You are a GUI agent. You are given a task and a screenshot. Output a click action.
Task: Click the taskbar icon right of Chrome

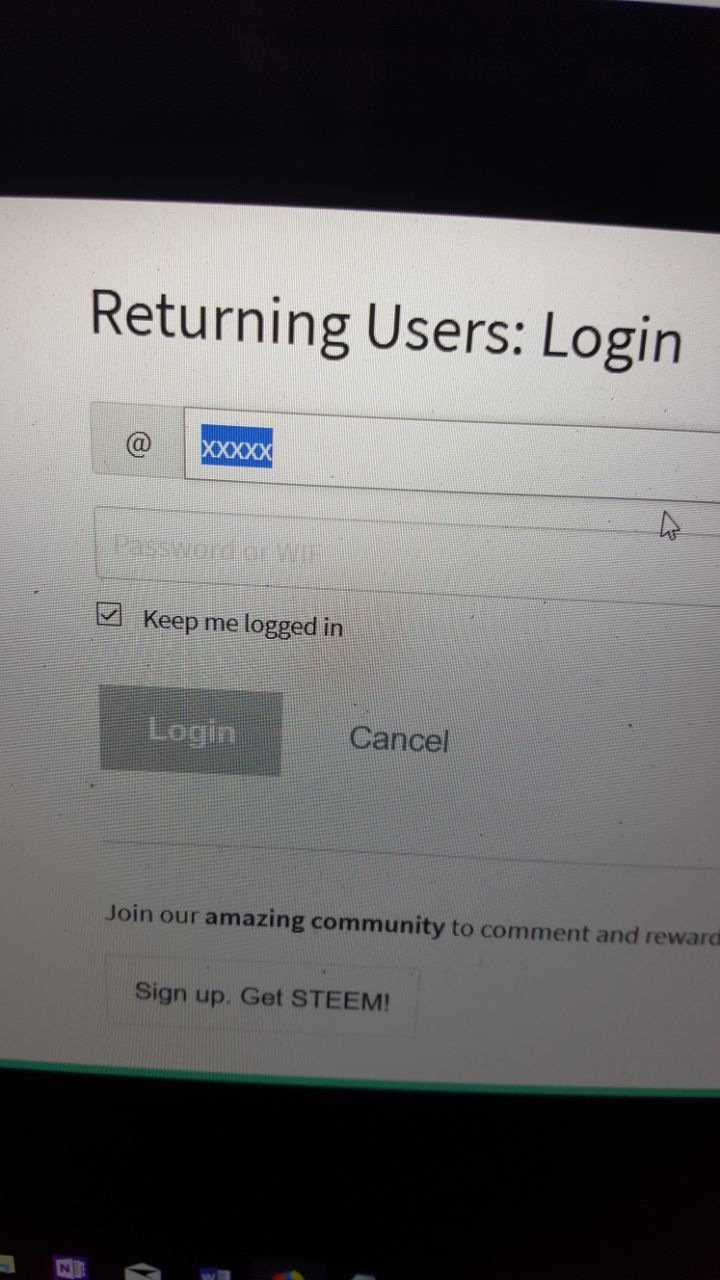tap(364, 1277)
